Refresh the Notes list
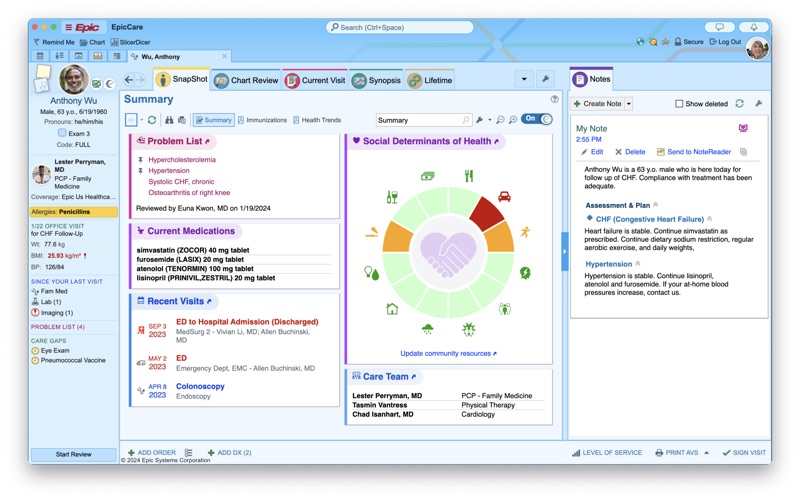Screen dimensions: 800x500 pyautogui.click(x=739, y=104)
